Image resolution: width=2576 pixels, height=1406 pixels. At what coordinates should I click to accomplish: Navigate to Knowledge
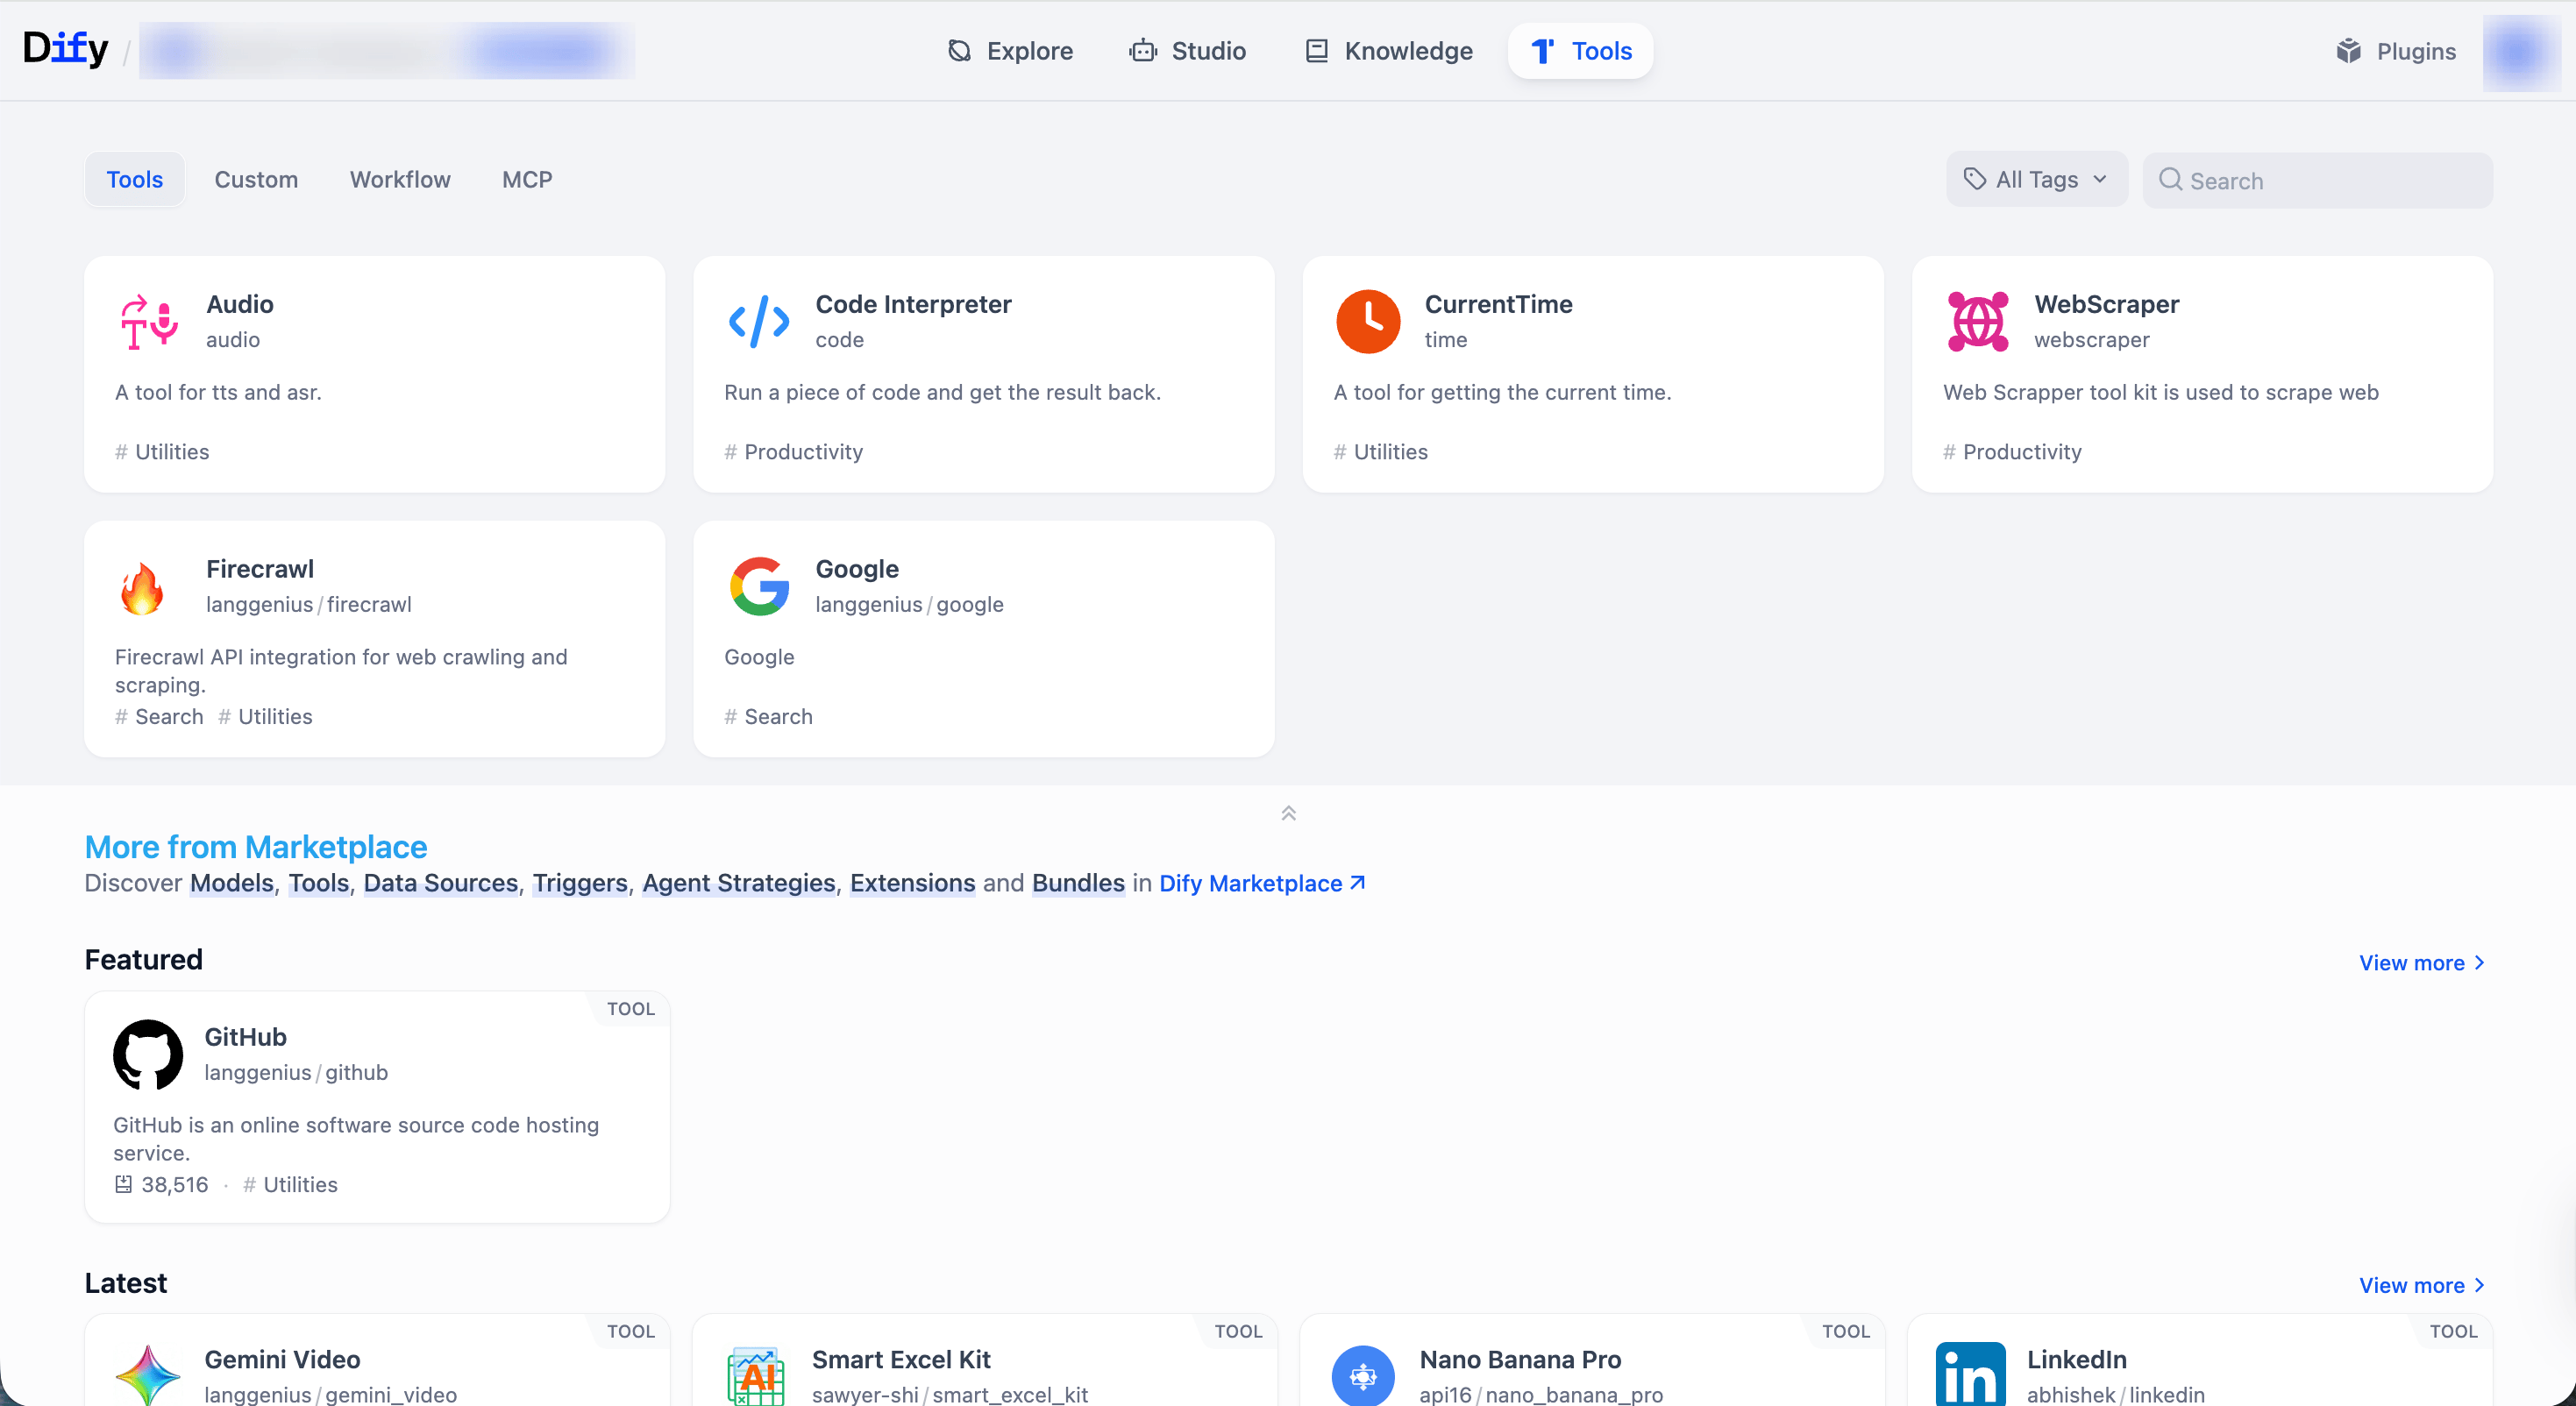pyautogui.click(x=1389, y=51)
